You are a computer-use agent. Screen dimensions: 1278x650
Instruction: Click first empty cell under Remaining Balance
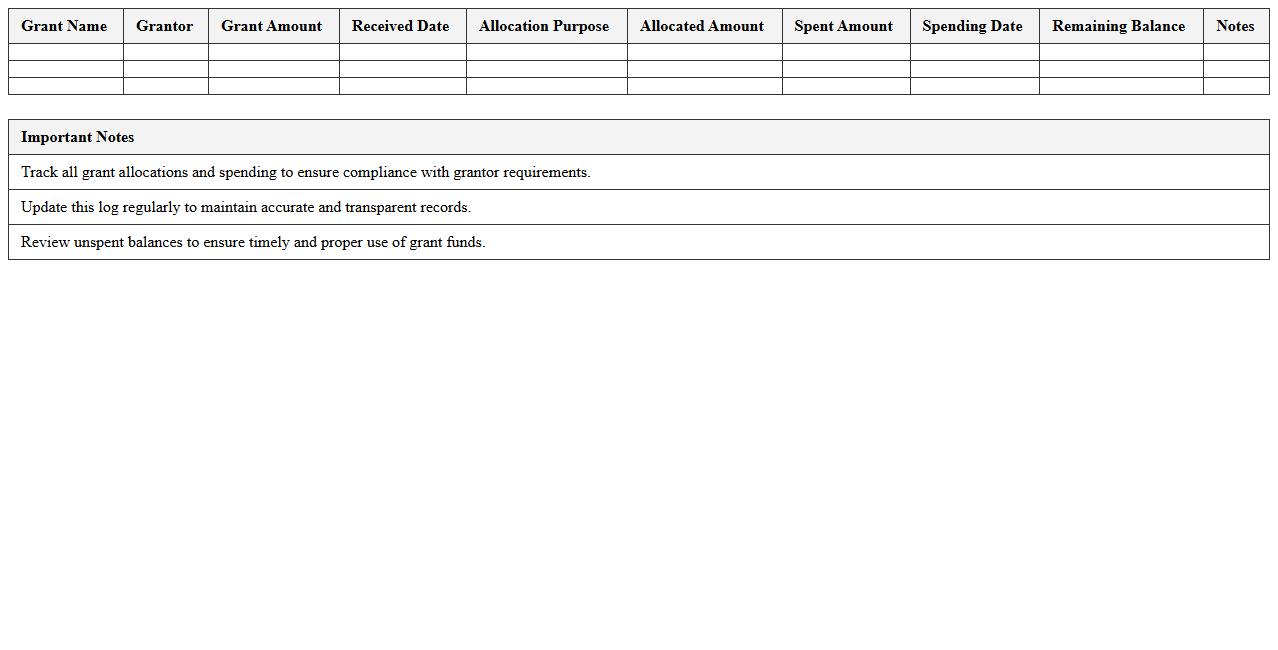pyautogui.click(x=1120, y=52)
